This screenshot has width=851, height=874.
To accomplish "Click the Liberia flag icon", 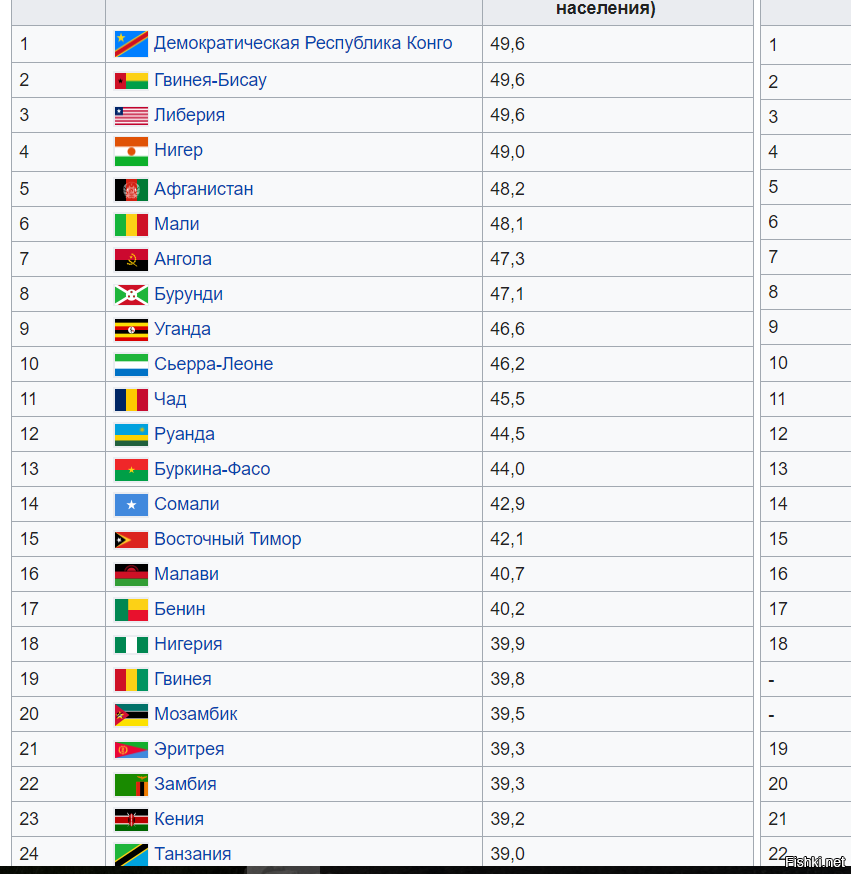I will [x=131, y=115].
